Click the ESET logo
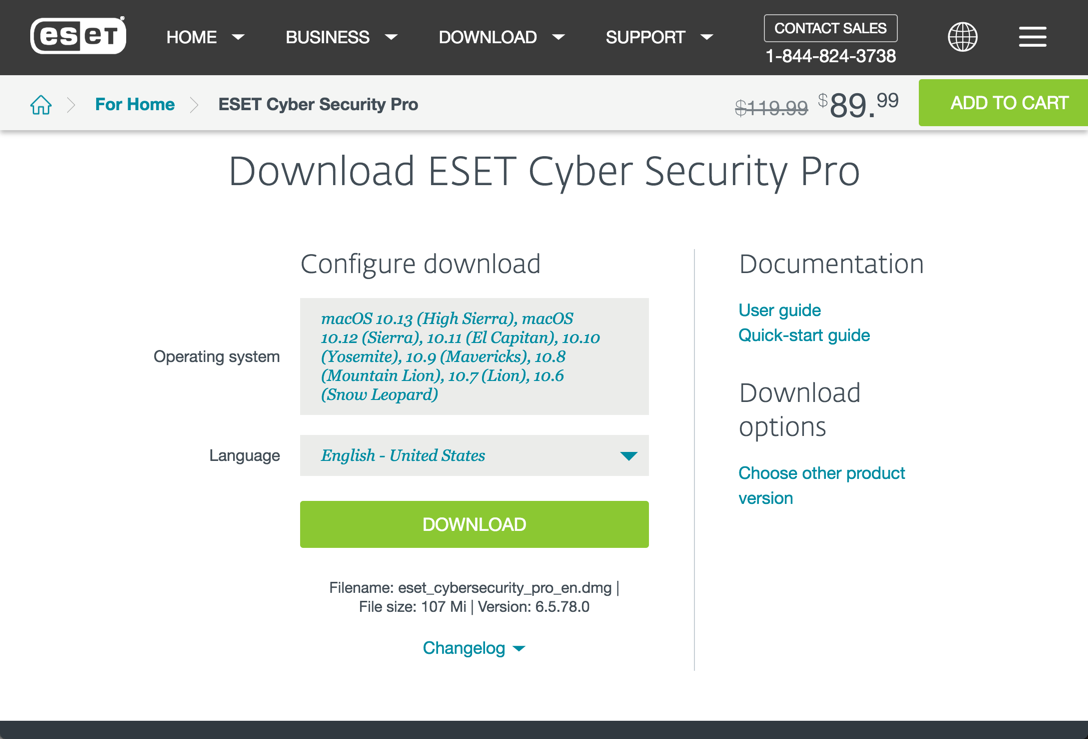This screenshot has height=739, width=1088. coord(78,35)
